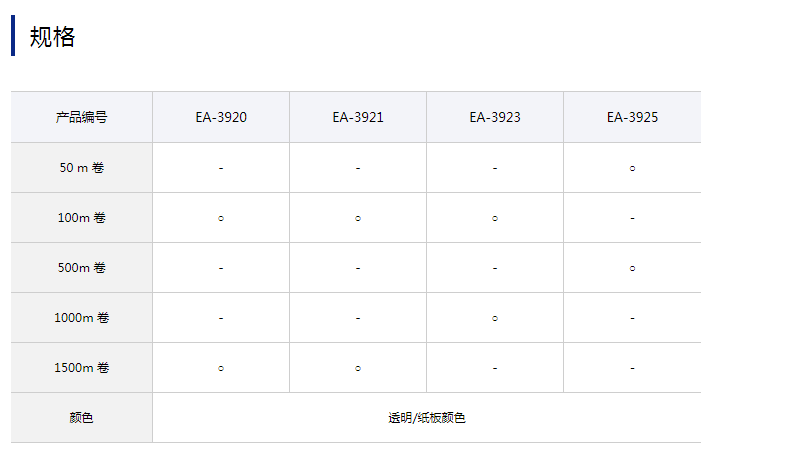Click circle mark for EA-3925 50 m 卷
Viewport: 803px width, 462px height.
632,168
